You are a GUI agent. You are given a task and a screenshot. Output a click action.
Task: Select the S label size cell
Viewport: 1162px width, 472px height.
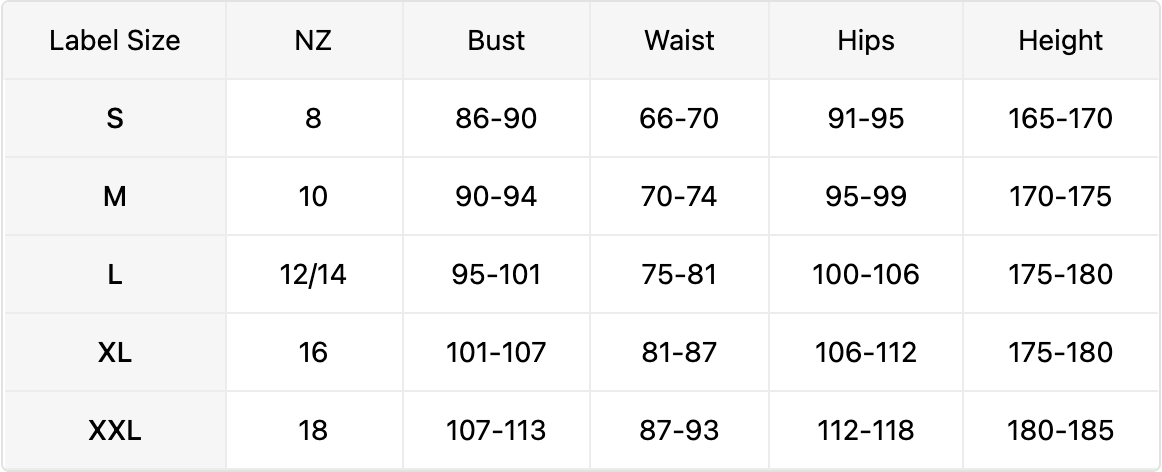click(115, 119)
